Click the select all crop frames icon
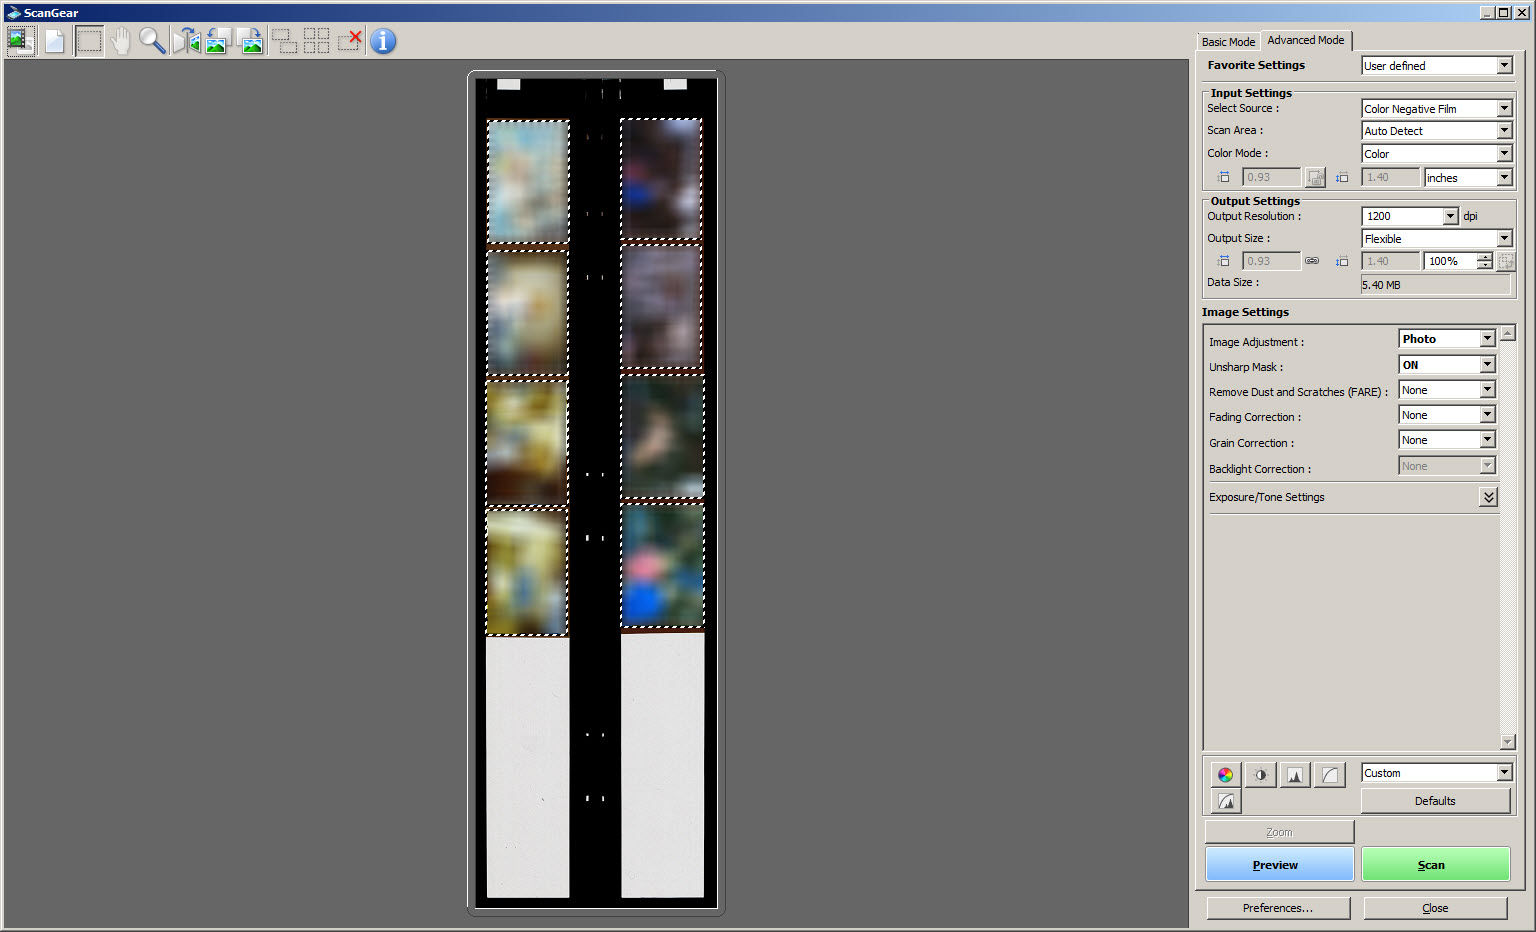 pos(317,41)
